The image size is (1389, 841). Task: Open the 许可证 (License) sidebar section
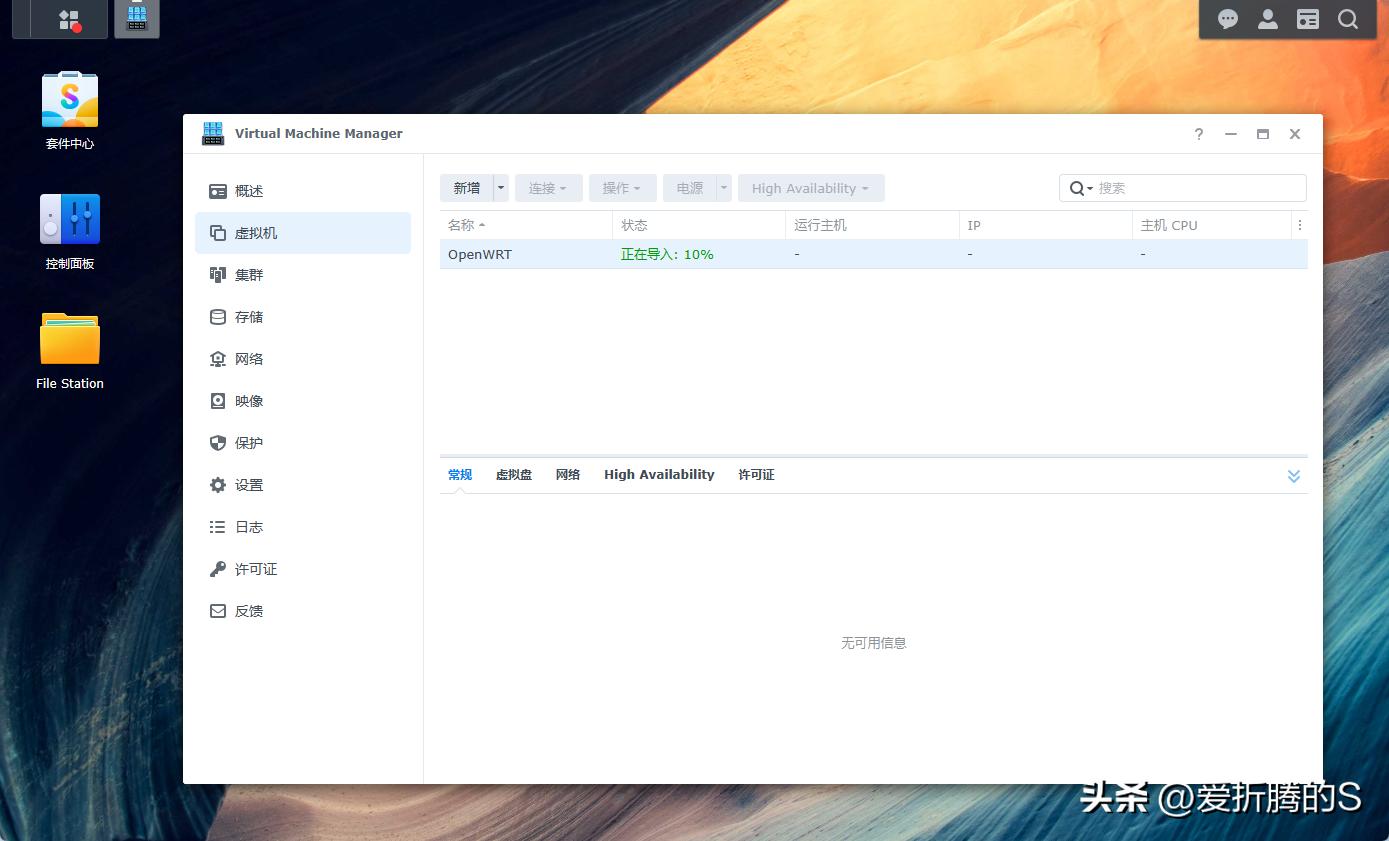256,568
